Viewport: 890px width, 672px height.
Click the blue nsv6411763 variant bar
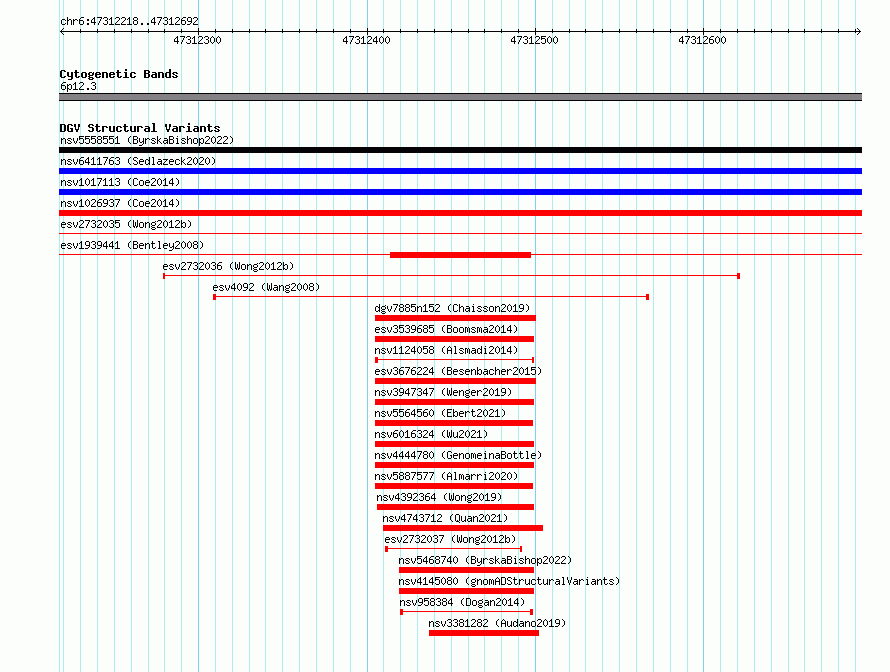click(460, 171)
